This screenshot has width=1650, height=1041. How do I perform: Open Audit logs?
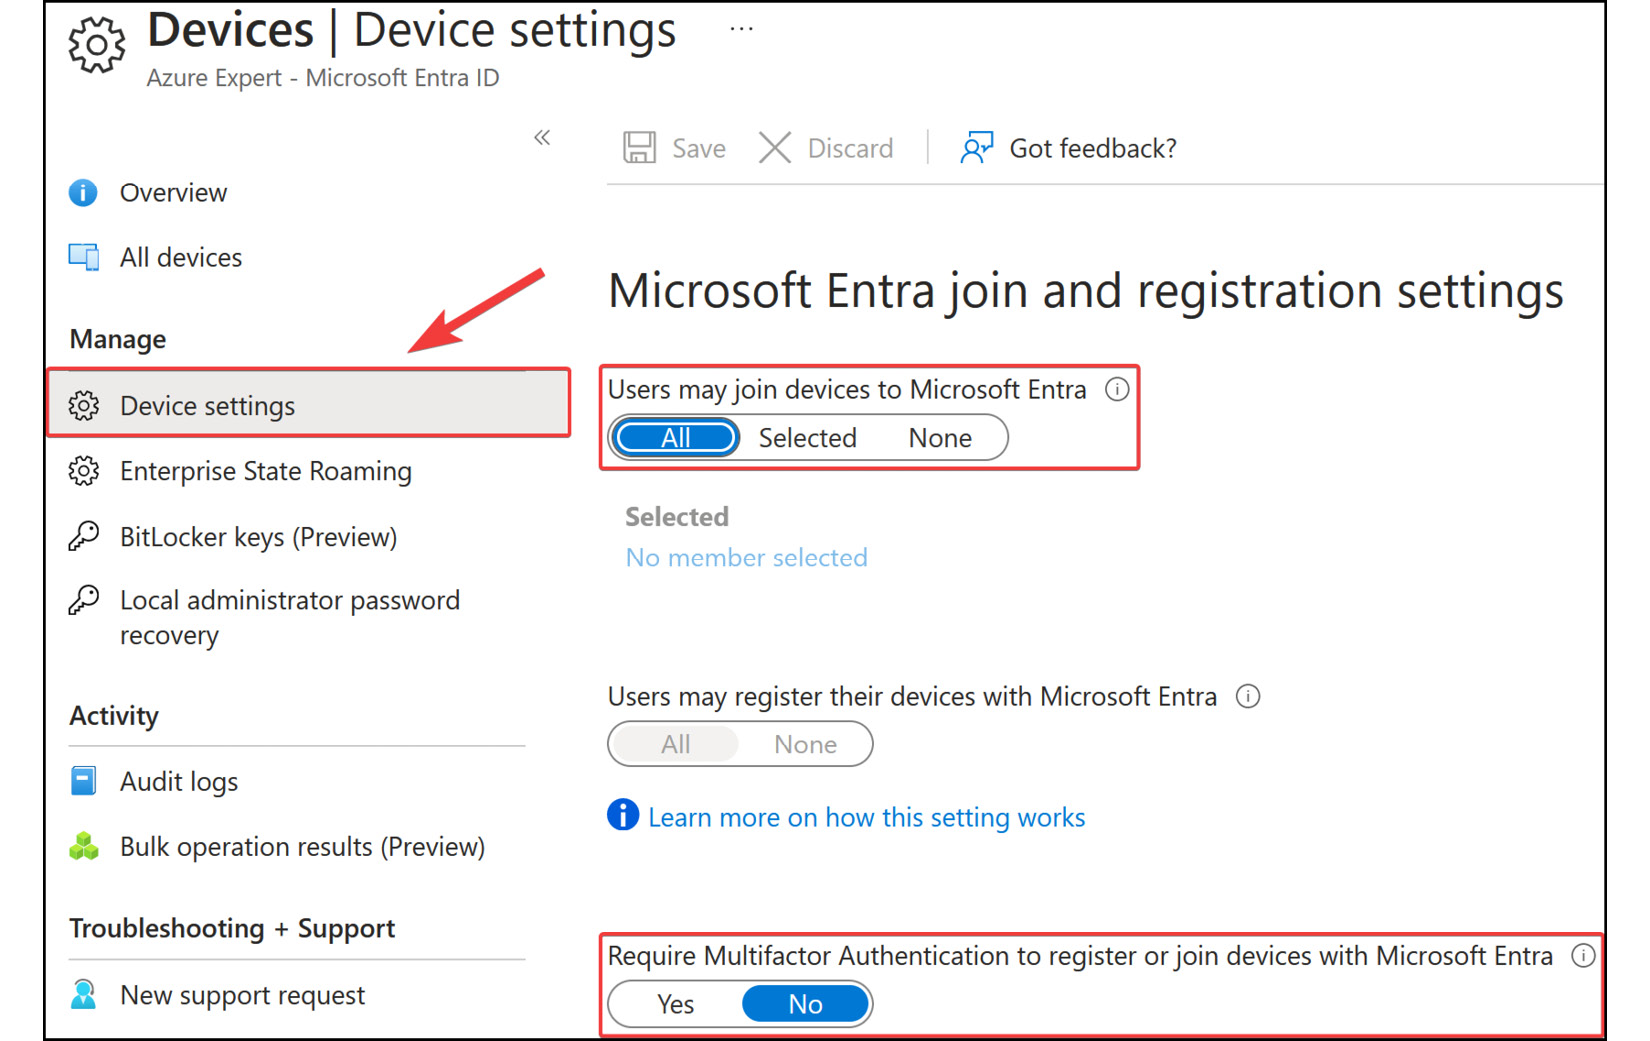coord(179,781)
